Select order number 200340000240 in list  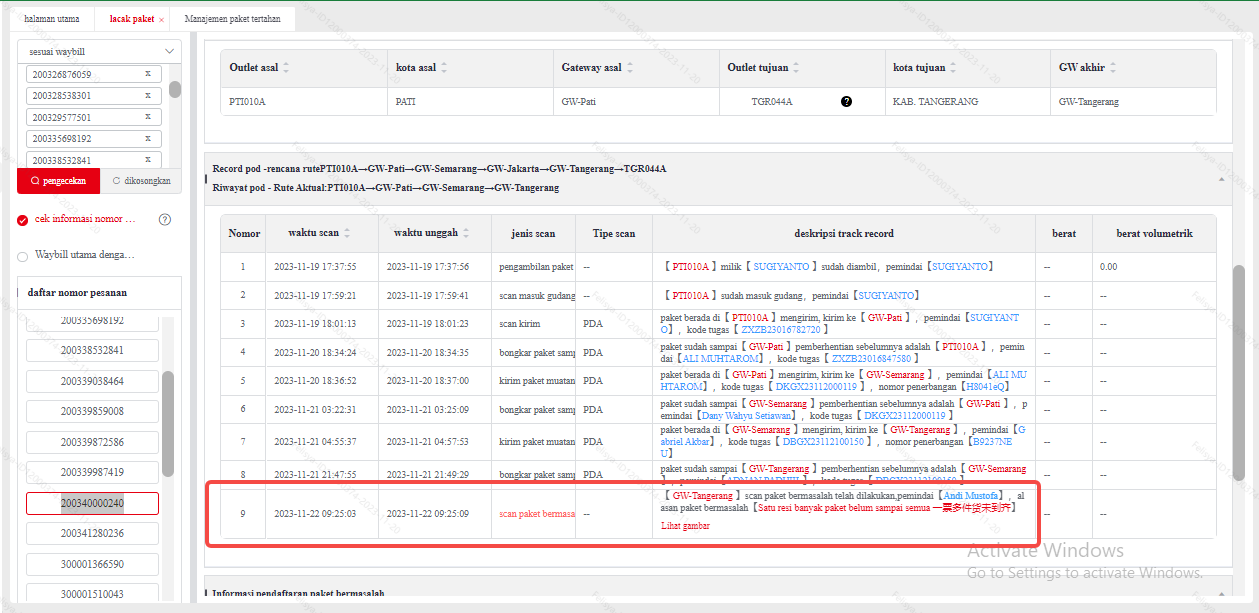[92, 503]
